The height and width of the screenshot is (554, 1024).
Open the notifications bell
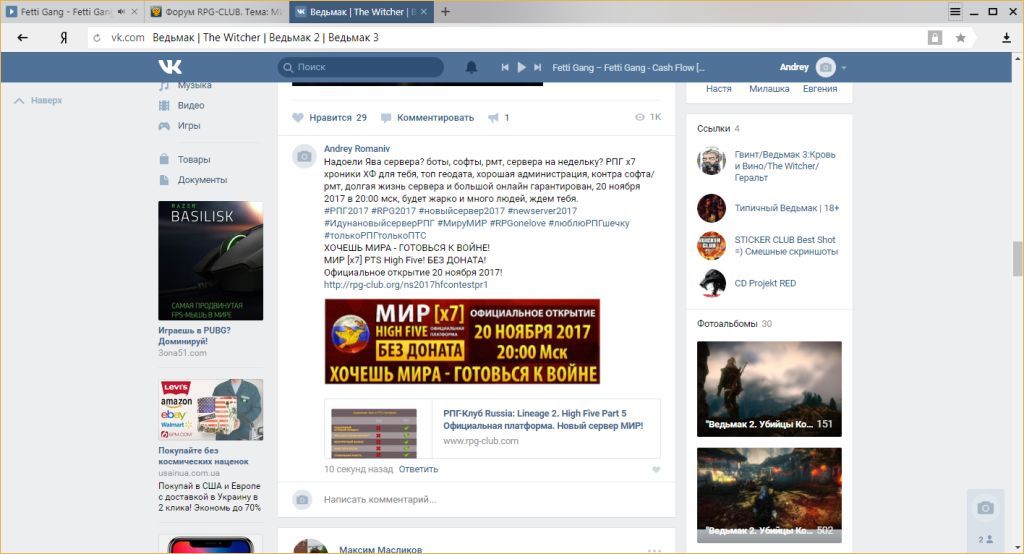(472, 67)
